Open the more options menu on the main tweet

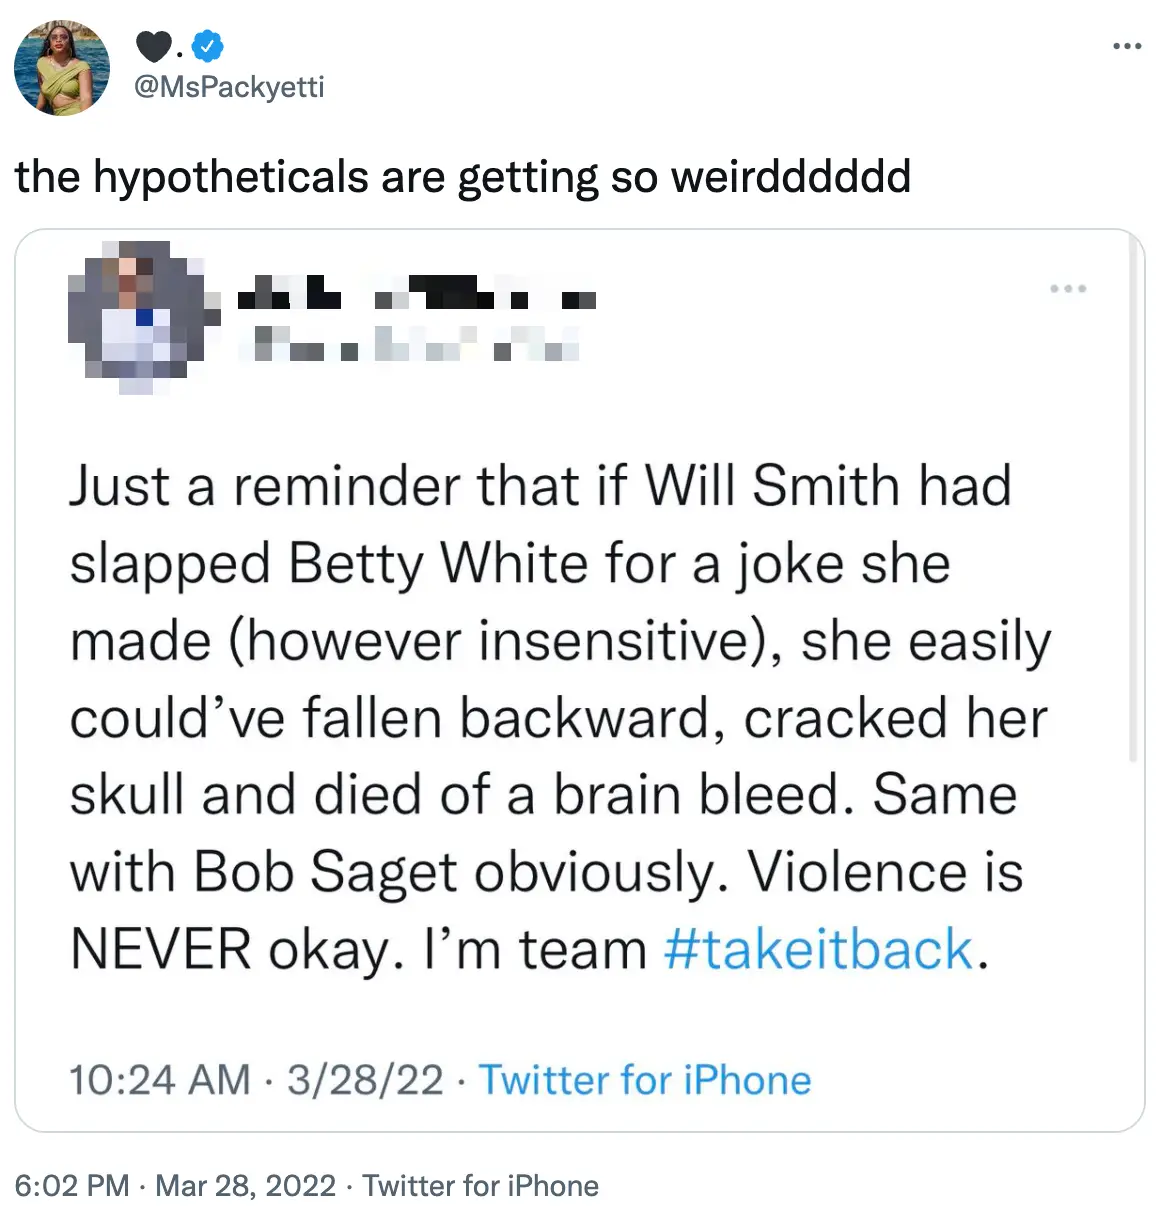[x=1128, y=44]
